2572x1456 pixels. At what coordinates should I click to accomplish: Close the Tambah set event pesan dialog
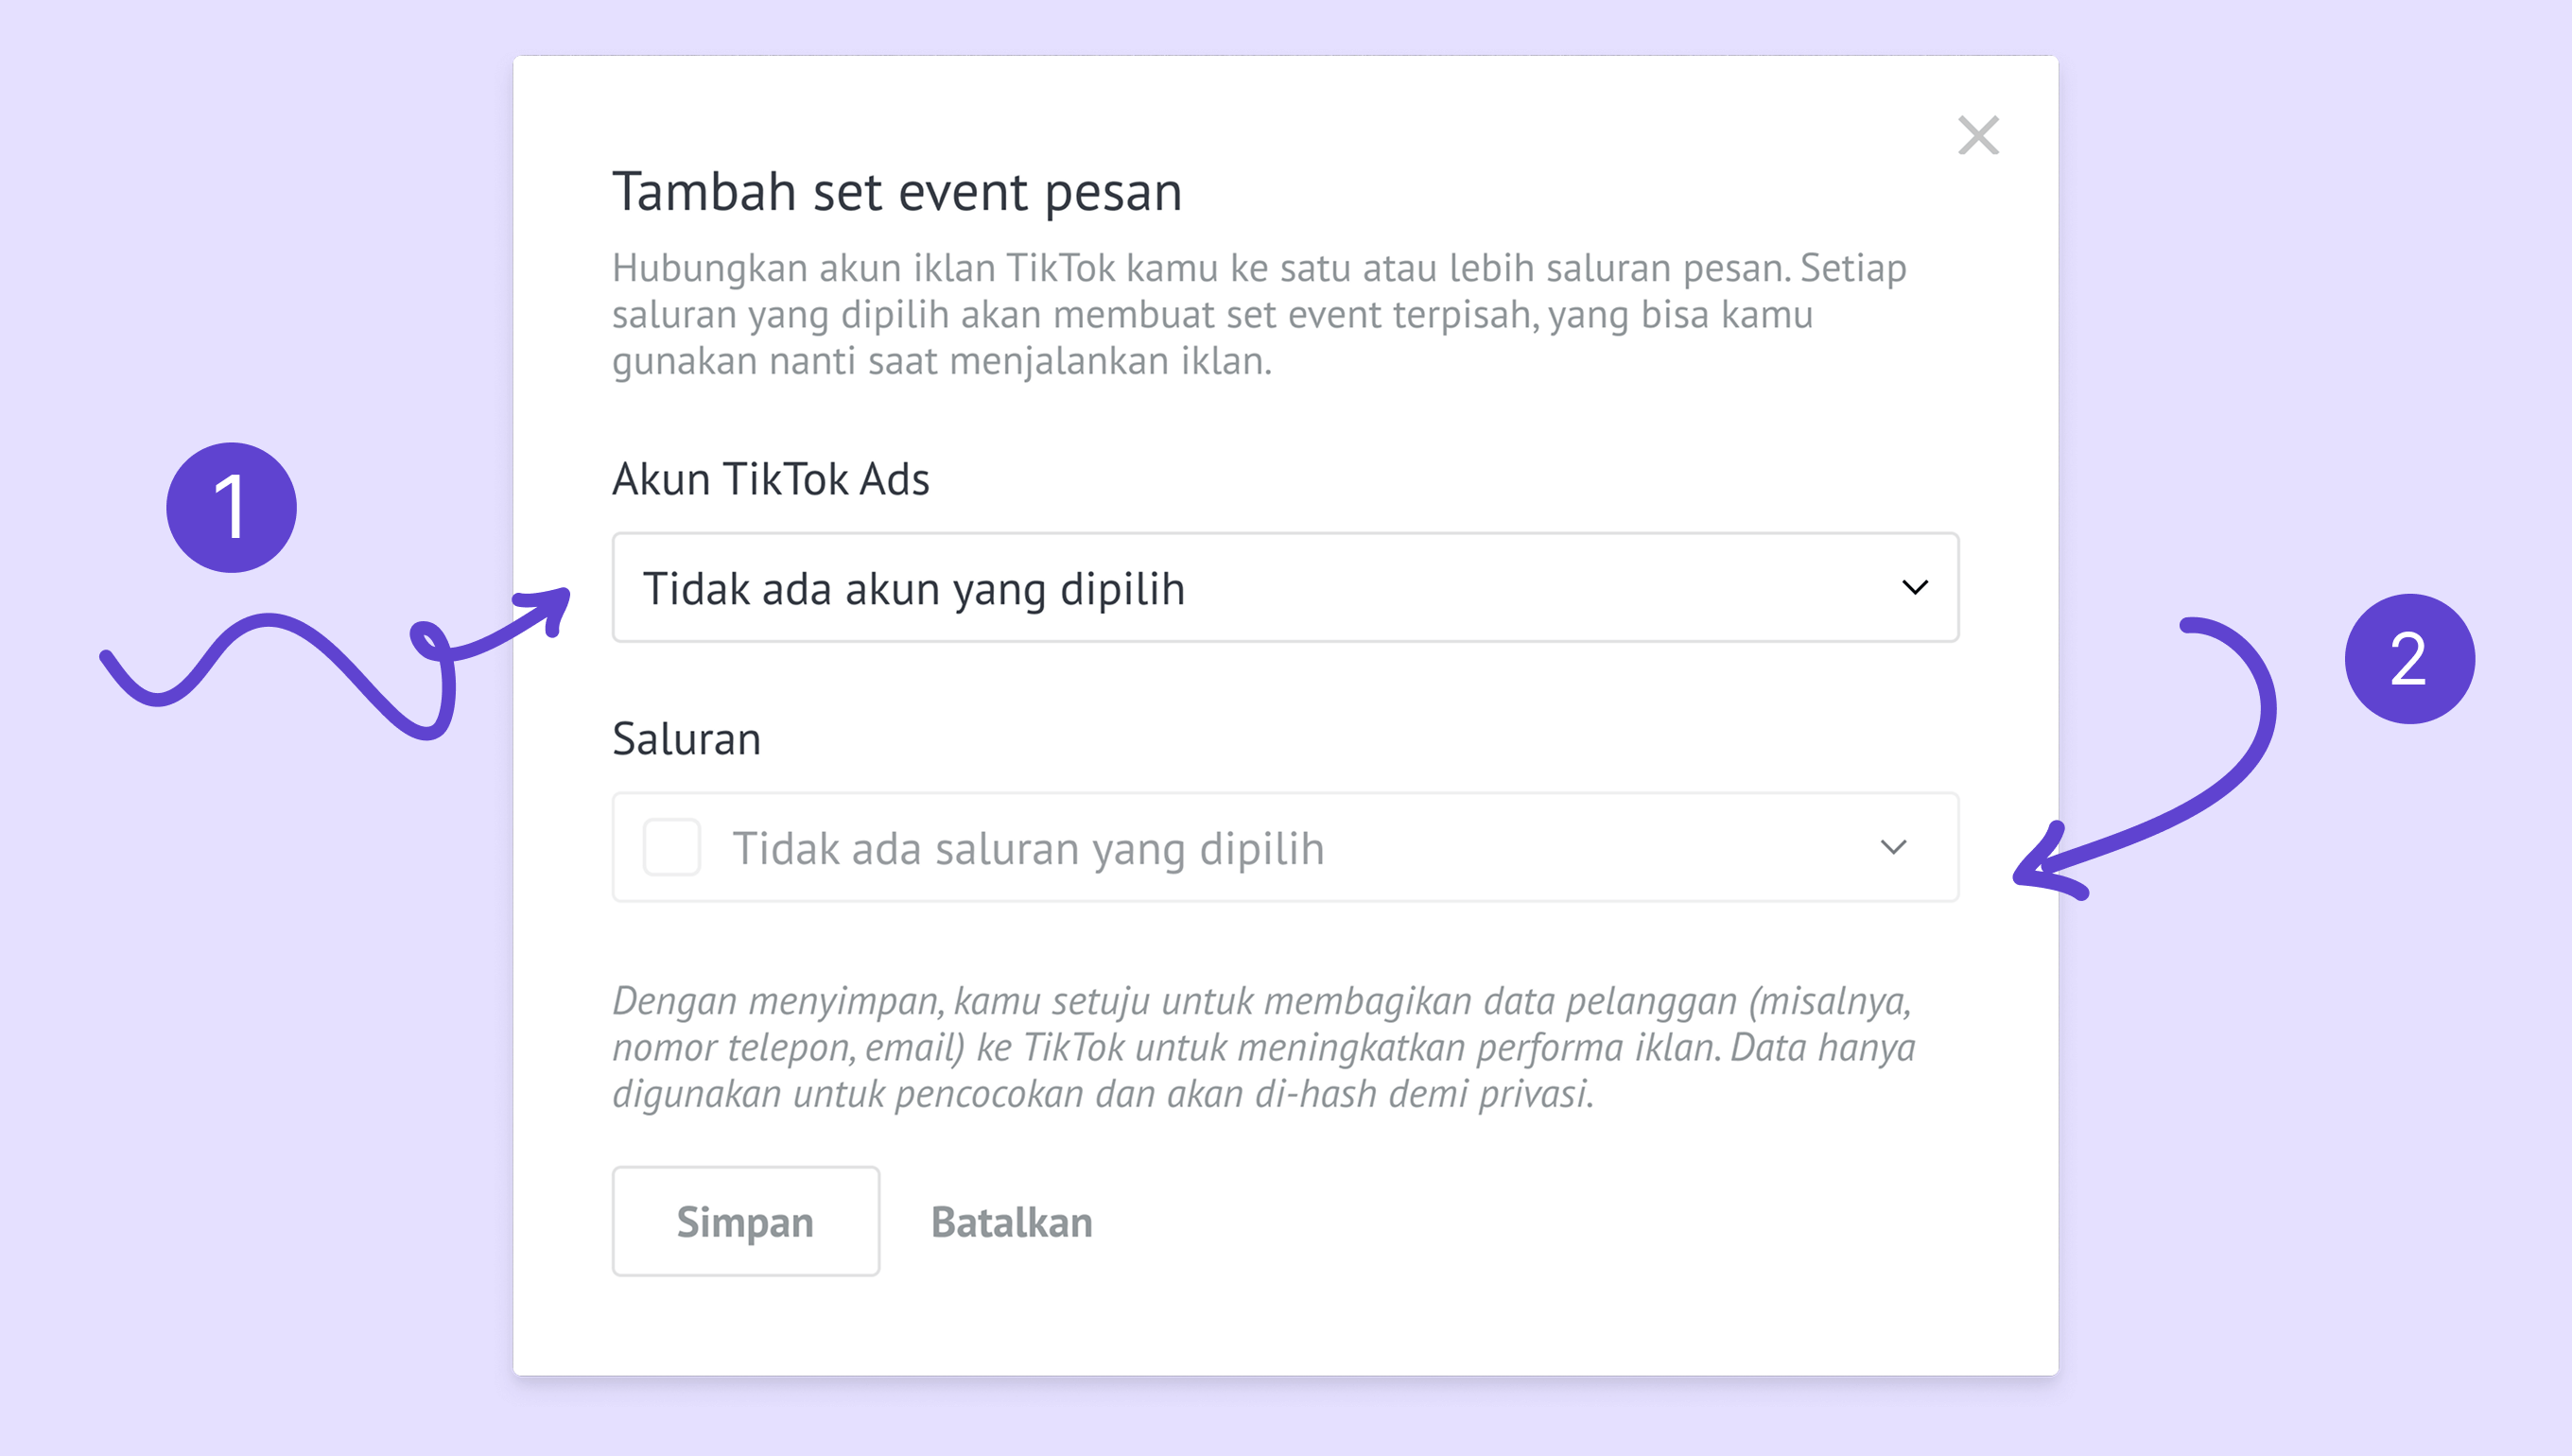pos(1977,136)
